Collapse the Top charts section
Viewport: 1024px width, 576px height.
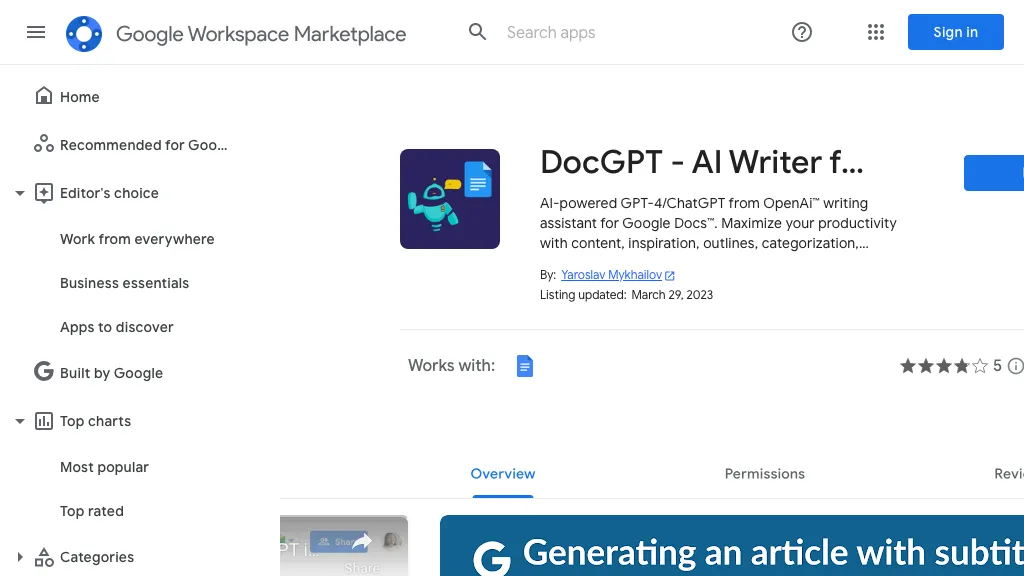click(x=20, y=421)
